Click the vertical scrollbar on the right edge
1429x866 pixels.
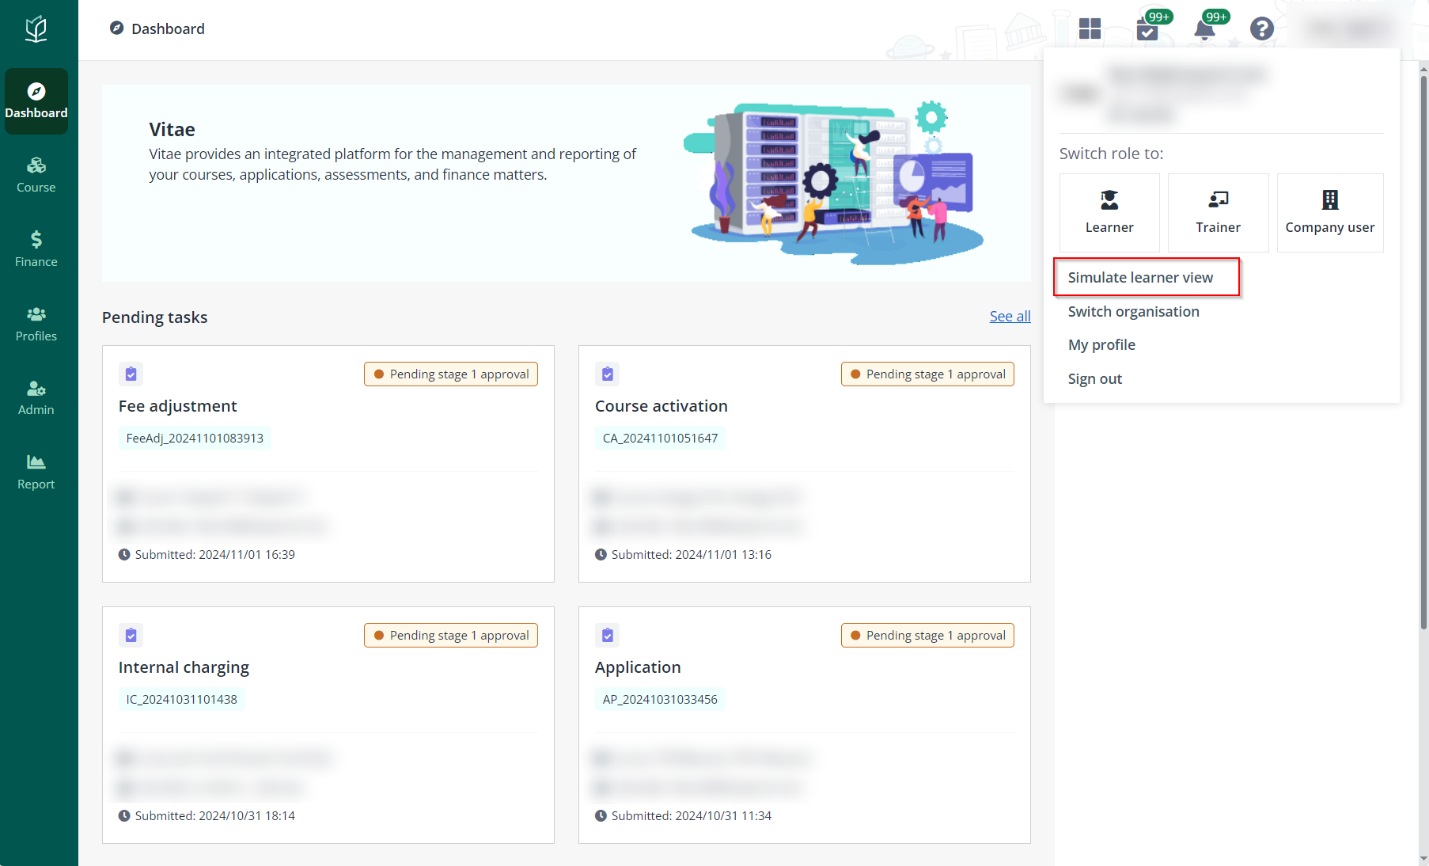coord(1424,350)
